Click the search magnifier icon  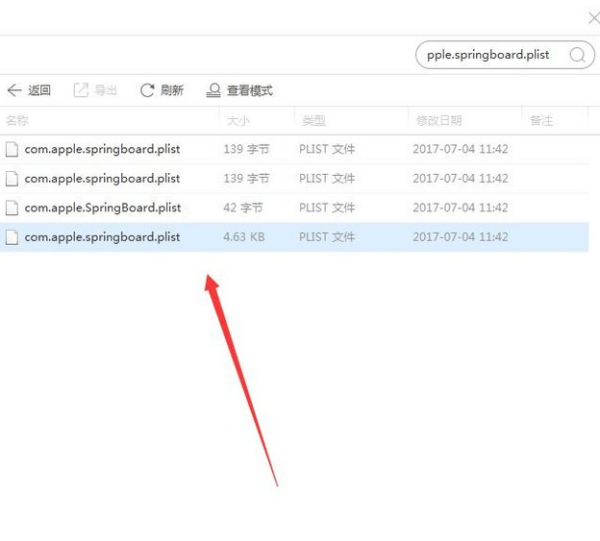click(577, 55)
